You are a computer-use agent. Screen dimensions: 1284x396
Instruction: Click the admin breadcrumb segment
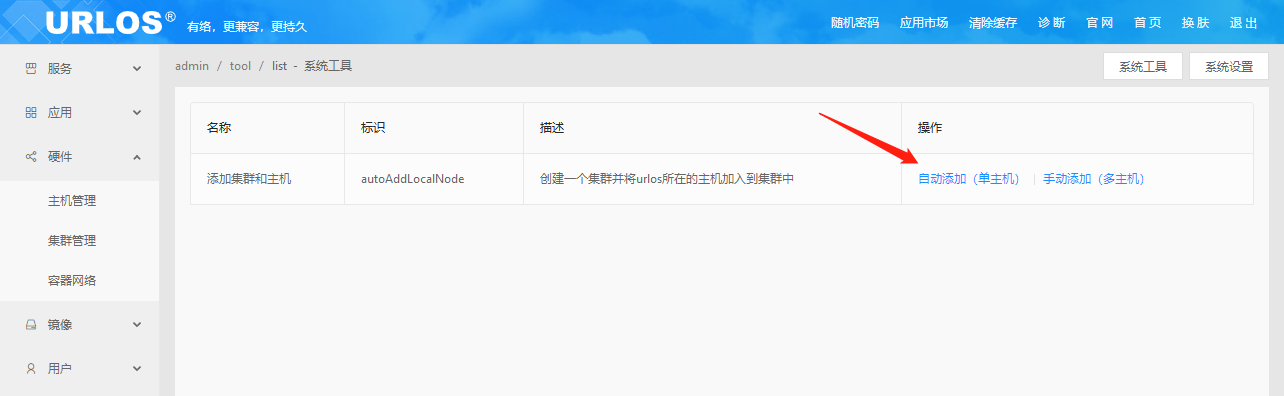coord(192,66)
